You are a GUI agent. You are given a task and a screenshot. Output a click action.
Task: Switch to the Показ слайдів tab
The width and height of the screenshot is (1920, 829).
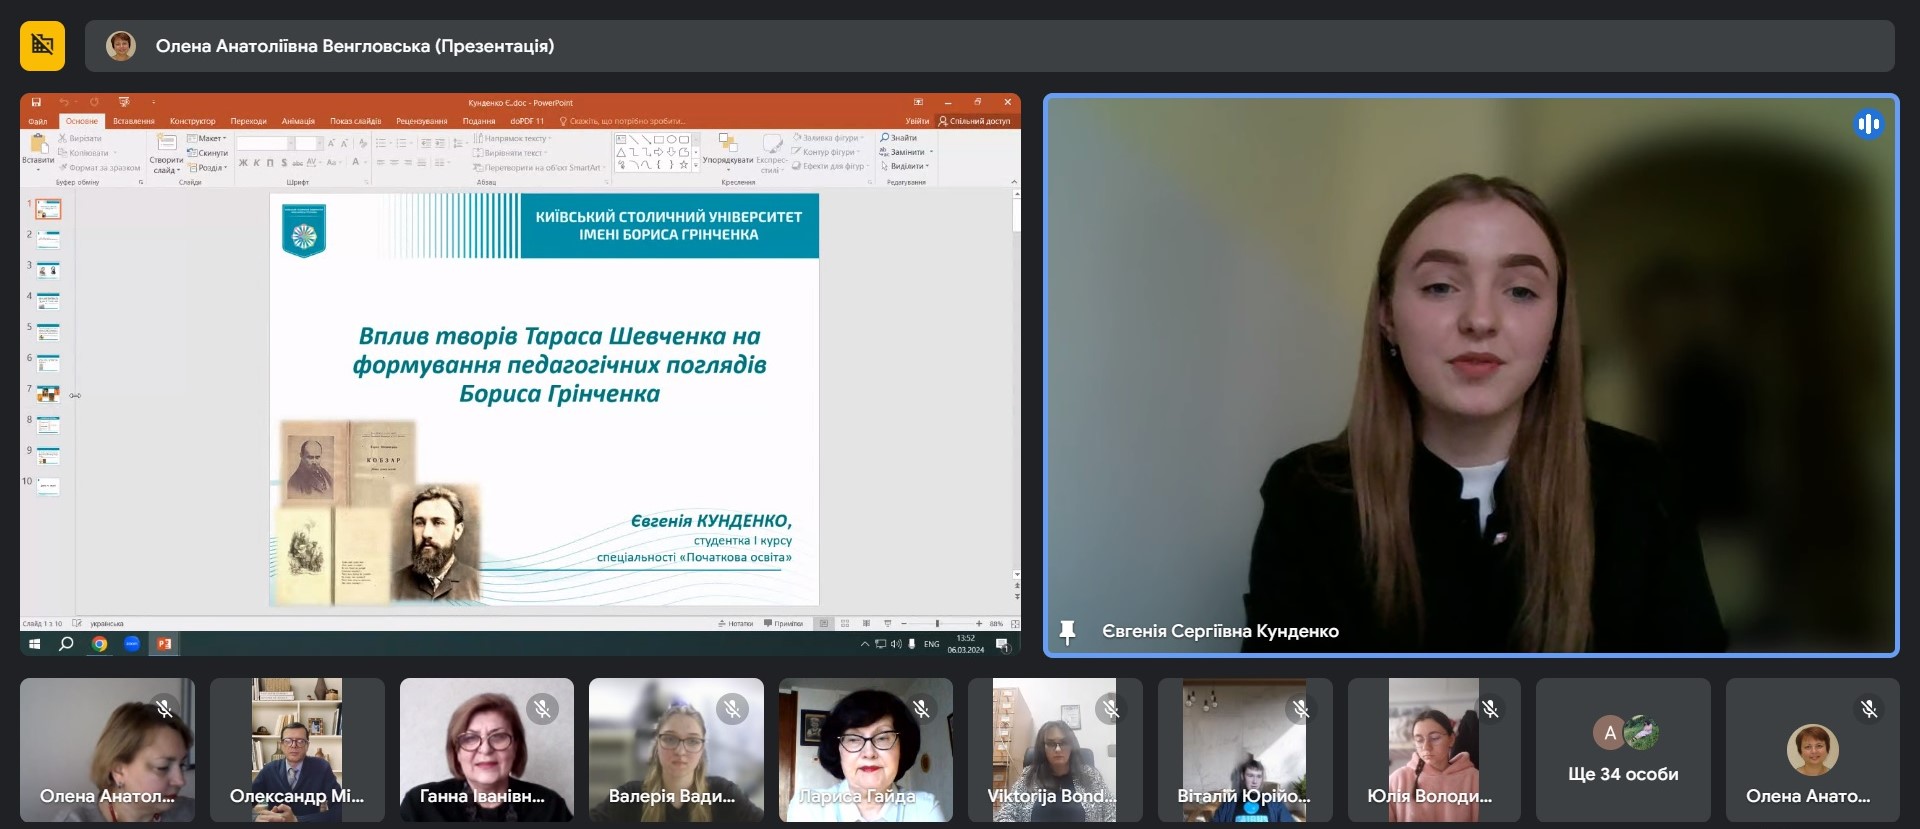pos(355,121)
